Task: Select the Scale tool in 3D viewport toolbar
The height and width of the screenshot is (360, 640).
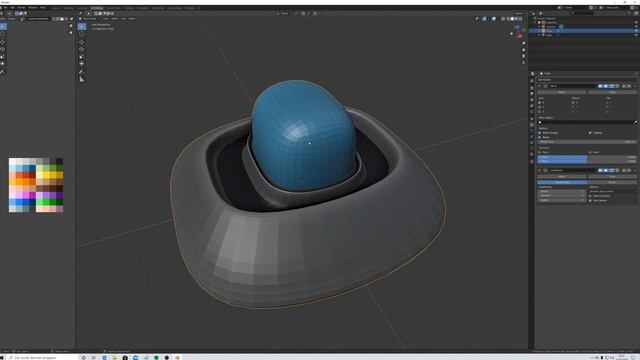Action: pyautogui.click(x=82, y=56)
